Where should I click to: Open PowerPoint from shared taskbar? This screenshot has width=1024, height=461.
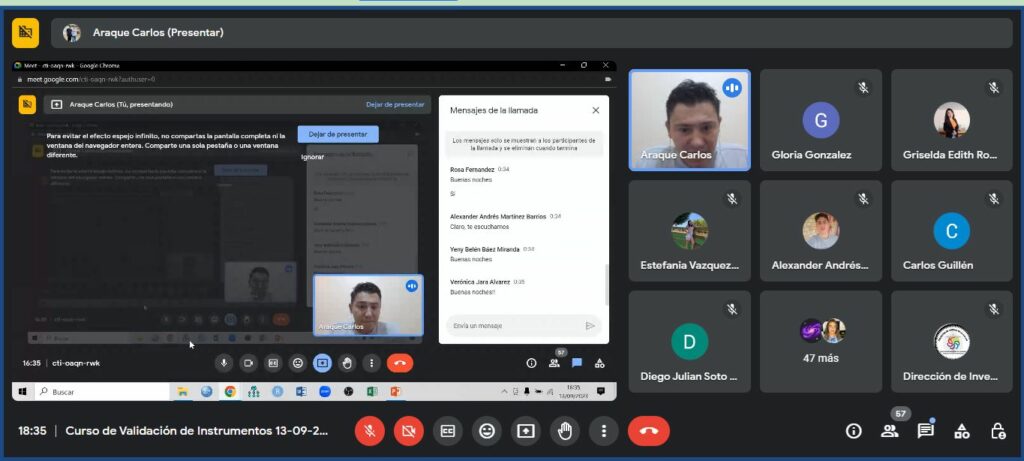point(395,392)
